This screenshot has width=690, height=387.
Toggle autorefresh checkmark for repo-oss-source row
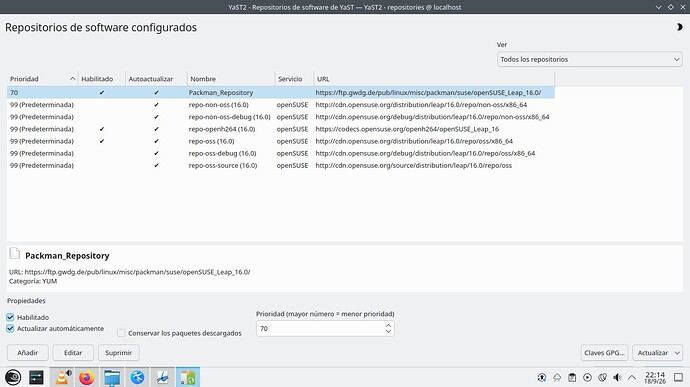[x=156, y=166]
